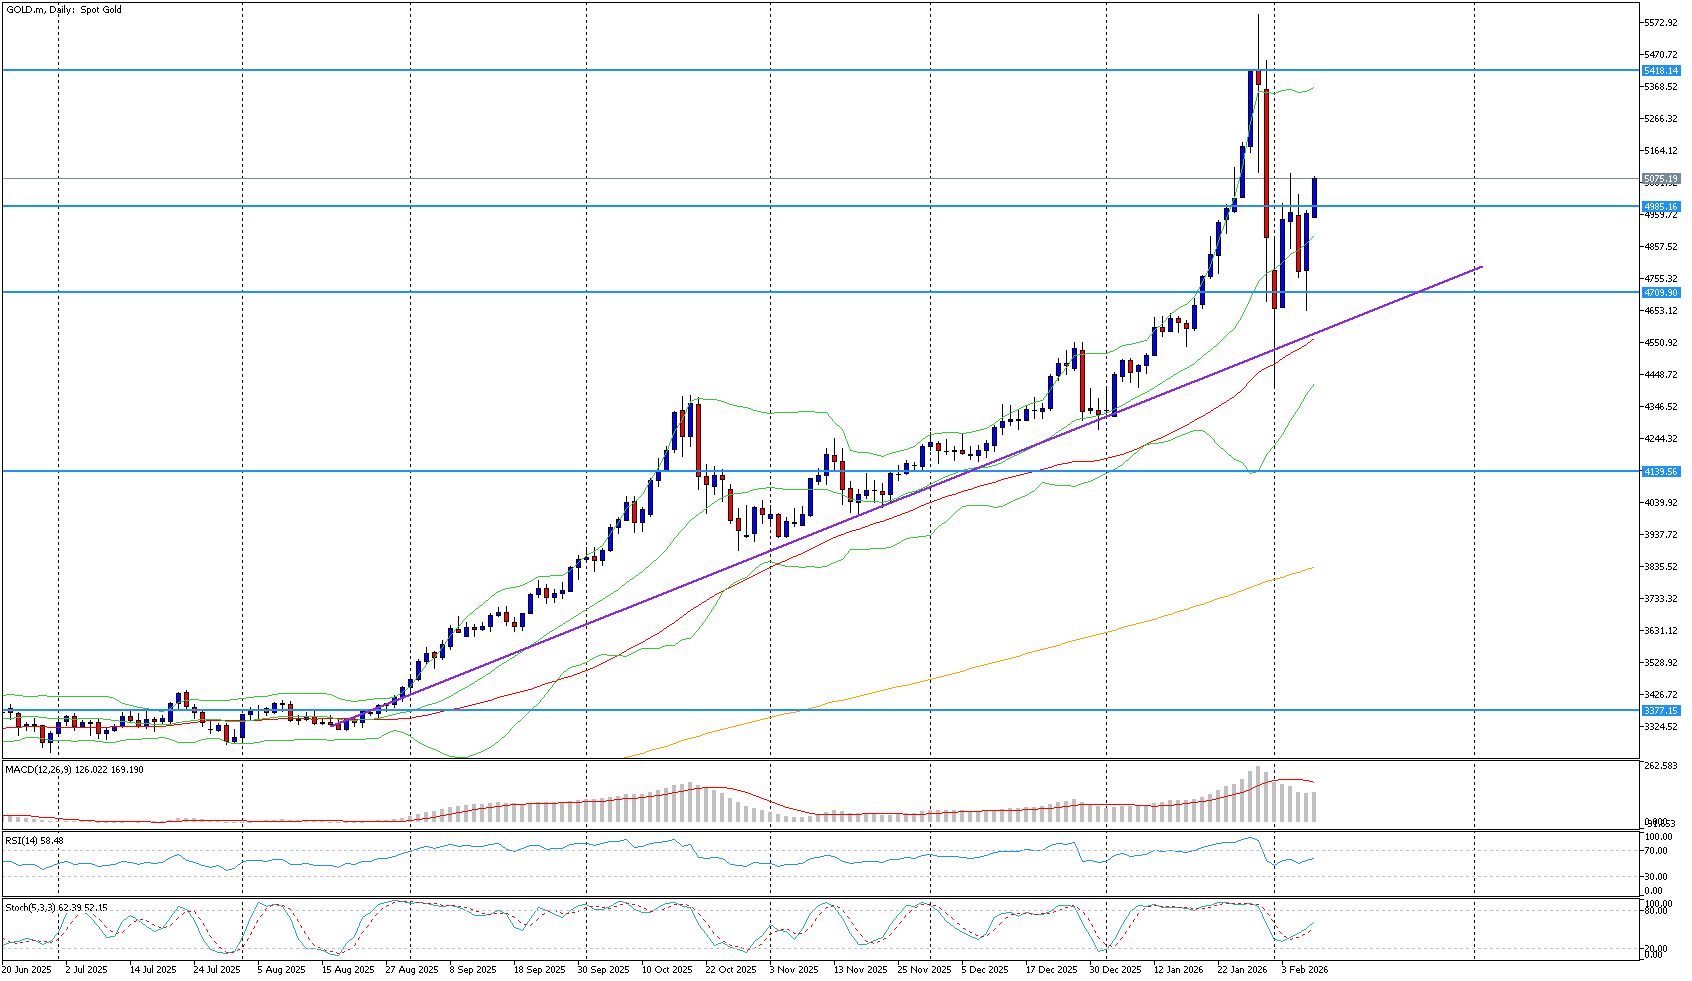1692x981 pixels.
Task: Click the 4709.90 price level label
Action: [x=1660, y=293]
